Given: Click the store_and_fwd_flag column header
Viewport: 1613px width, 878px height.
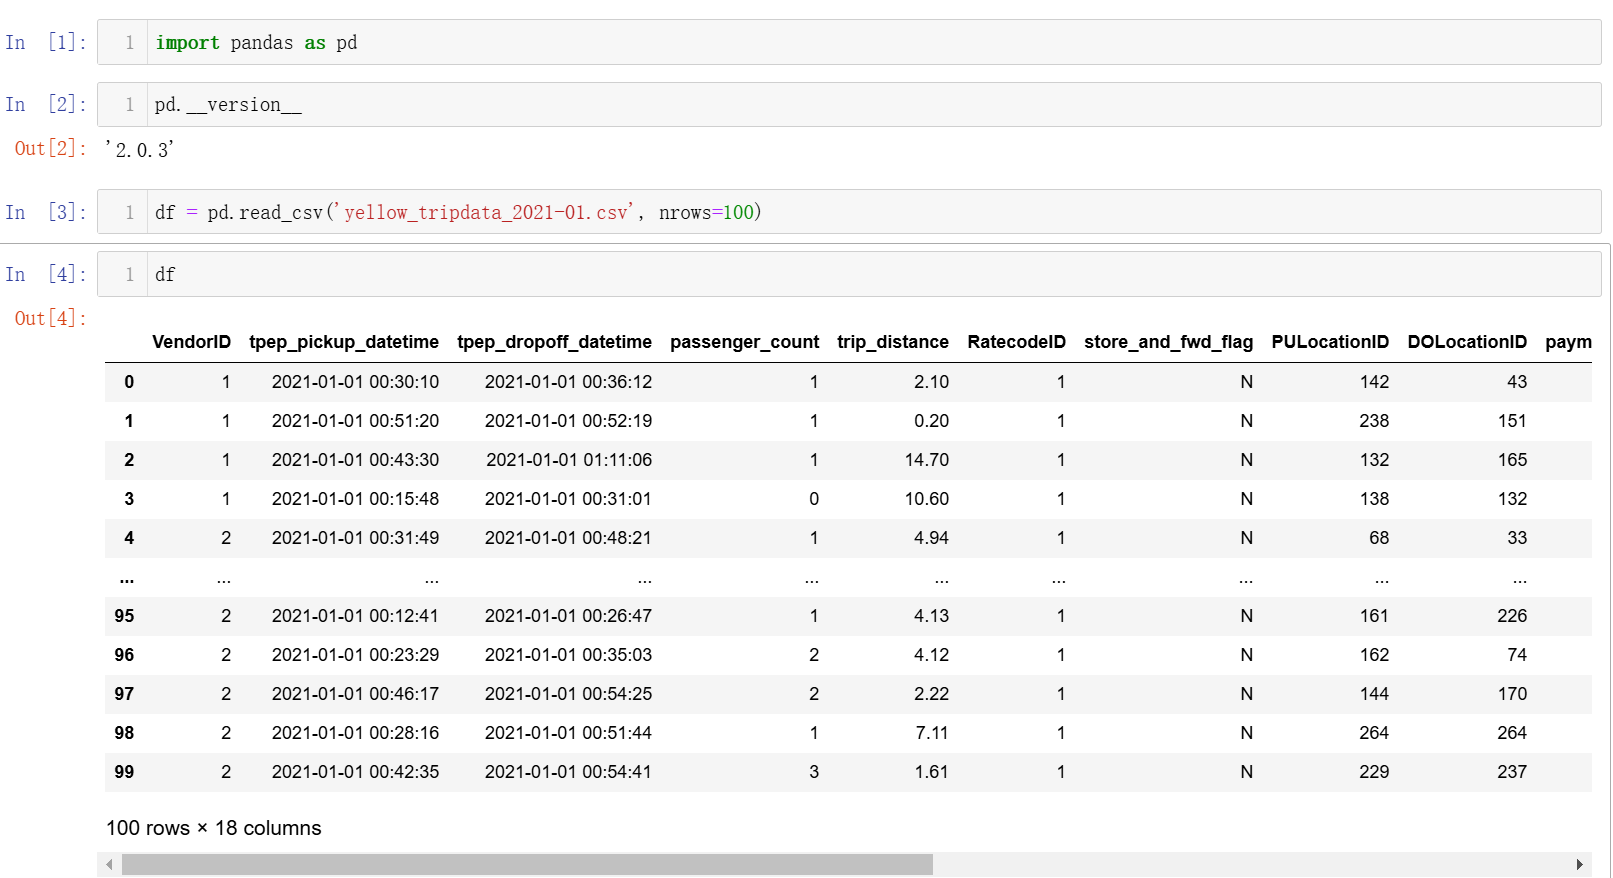Looking at the screenshot, I should click(1168, 342).
